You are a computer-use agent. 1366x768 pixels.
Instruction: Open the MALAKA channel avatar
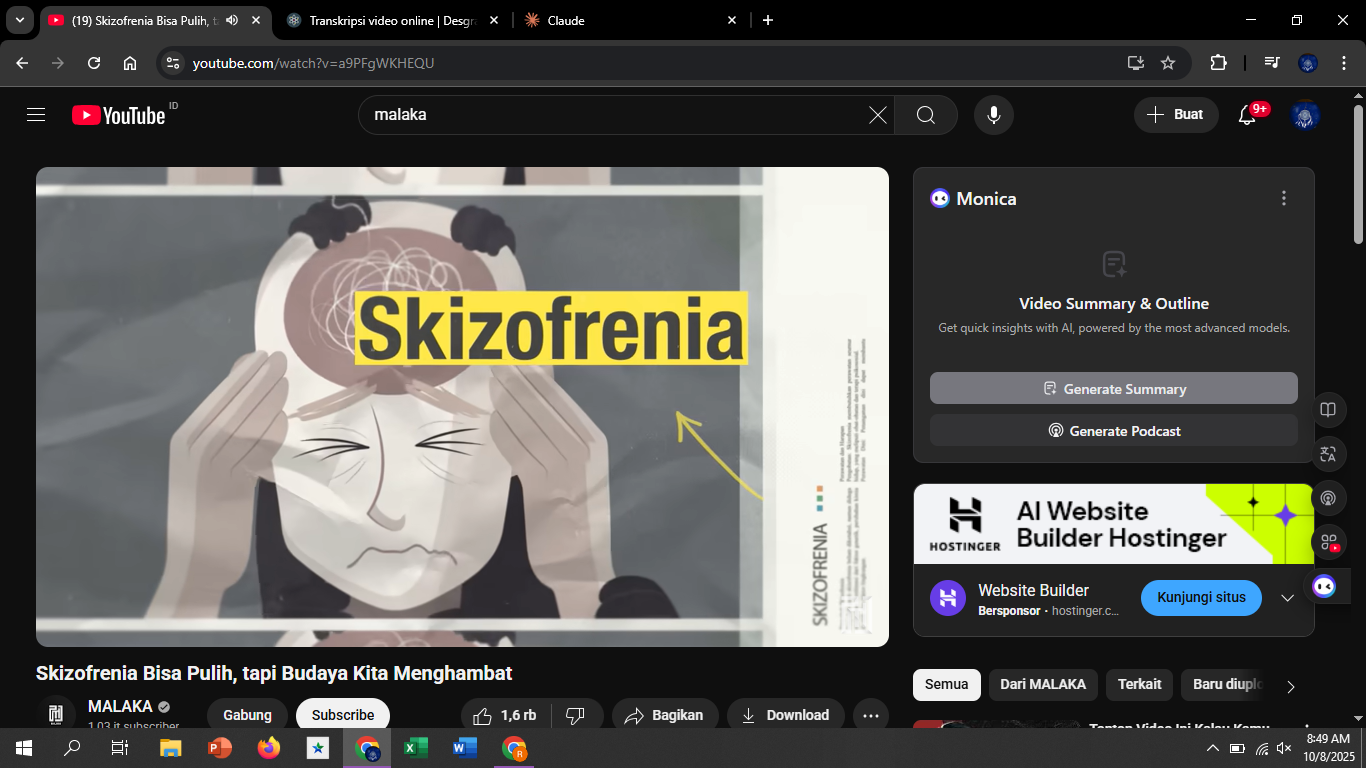point(56,714)
